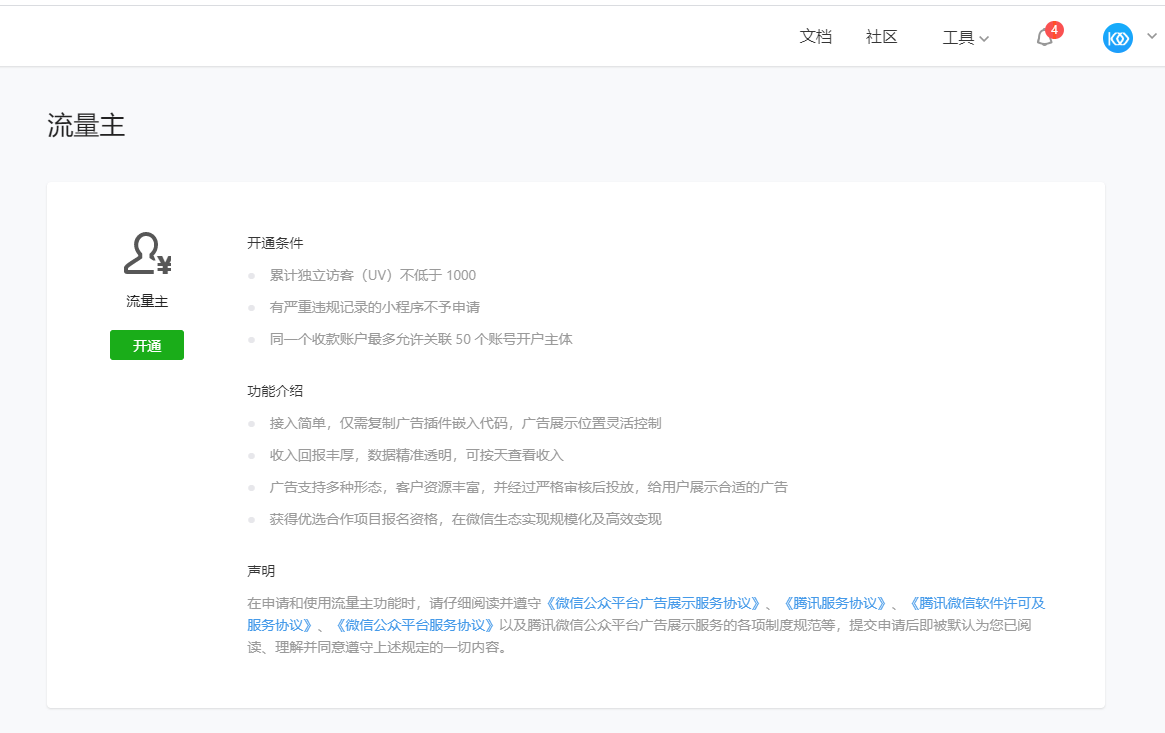Click the red badge showing 4 notifications
This screenshot has height=733, width=1165.
(x=1054, y=30)
